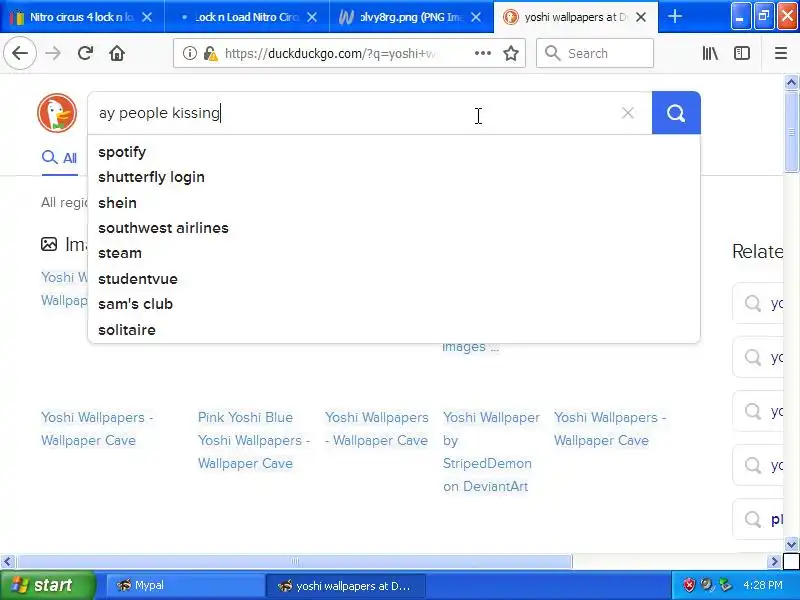Screen dimensions: 800x600
Task: Switch to Lock n Load Nitro Circus tab
Action: 247,17
